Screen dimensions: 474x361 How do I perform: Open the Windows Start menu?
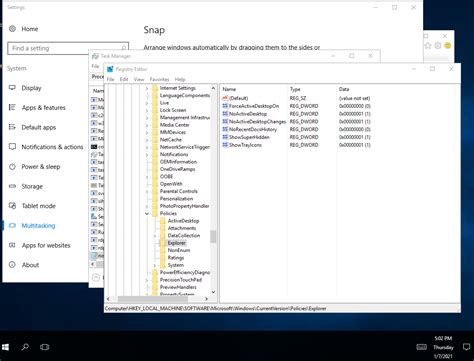pos(5,347)
